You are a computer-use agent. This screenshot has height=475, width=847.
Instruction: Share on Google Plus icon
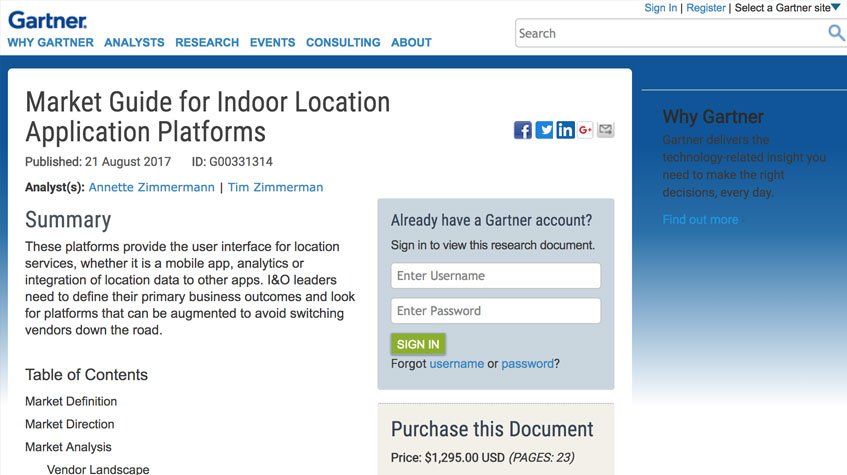point(585,130)
